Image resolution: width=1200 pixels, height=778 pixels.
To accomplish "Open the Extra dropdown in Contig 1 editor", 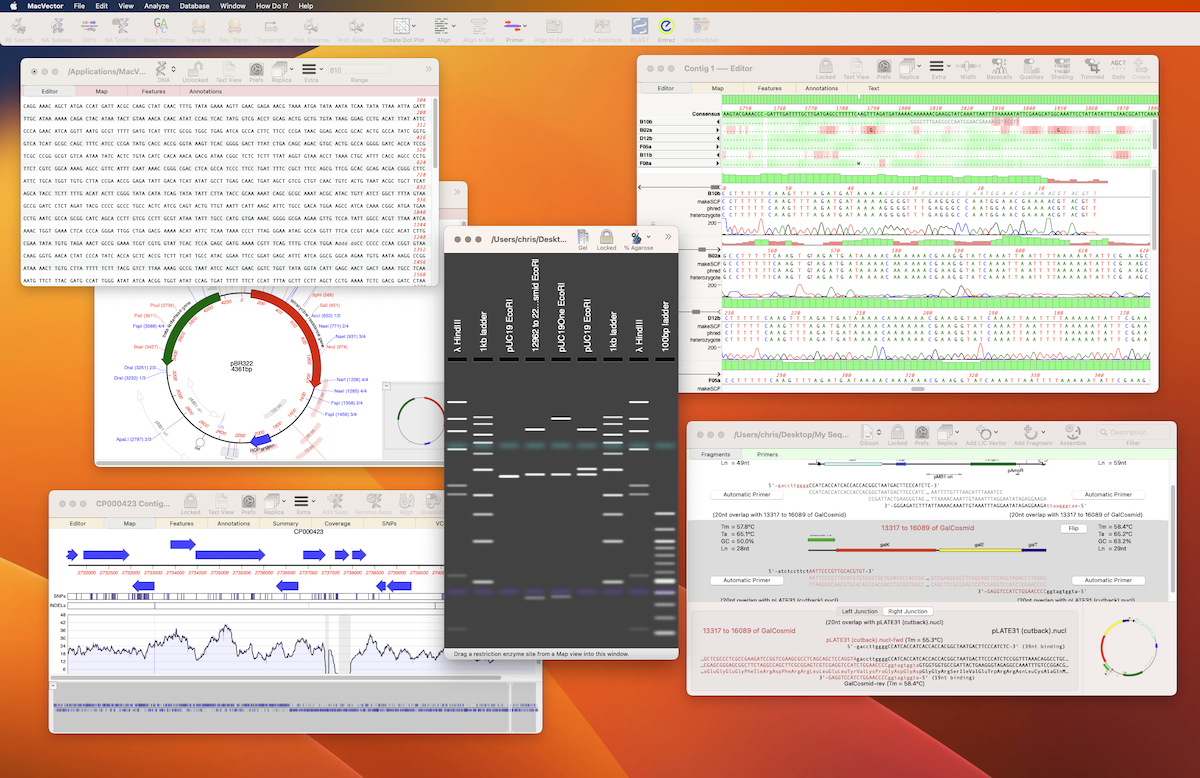I will click(x=947, y=68).
